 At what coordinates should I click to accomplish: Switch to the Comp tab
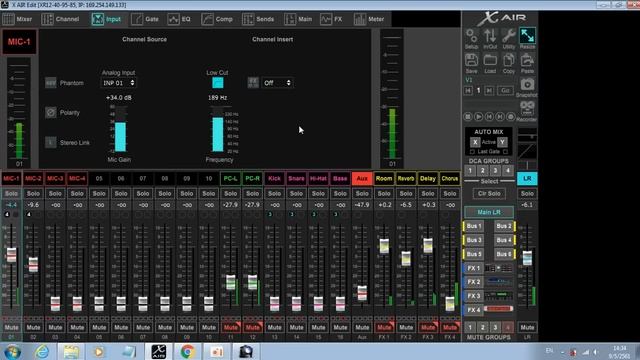click(217, 19)
